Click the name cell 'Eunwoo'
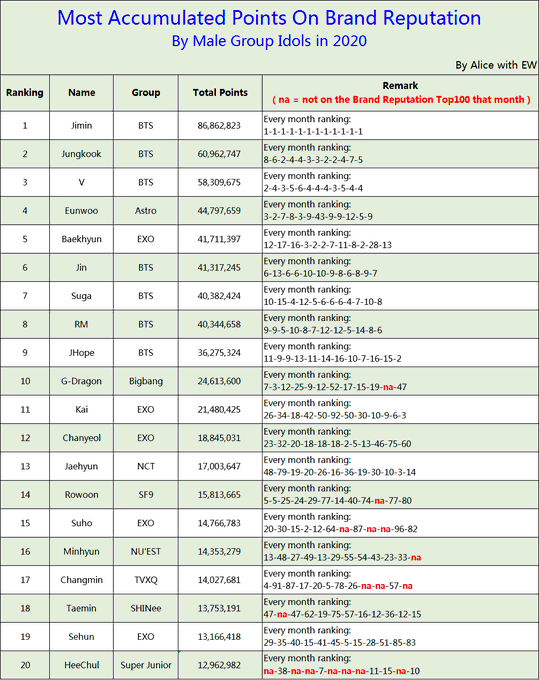 [x=81, y=211]
